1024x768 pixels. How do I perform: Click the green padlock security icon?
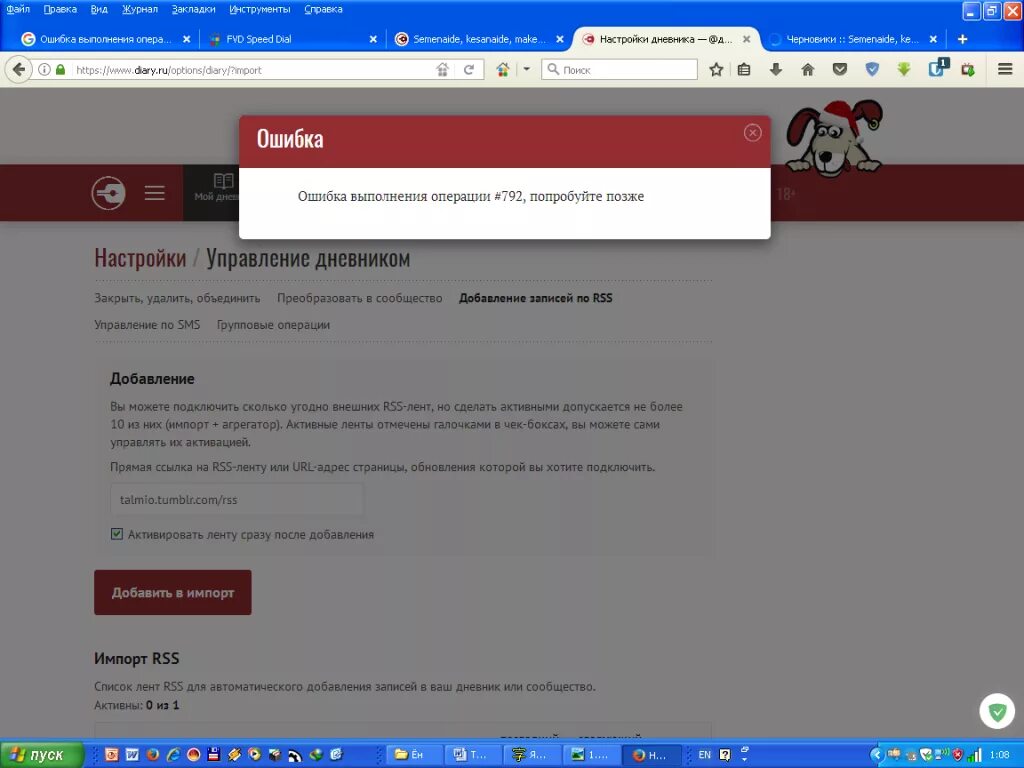(61, 69)
